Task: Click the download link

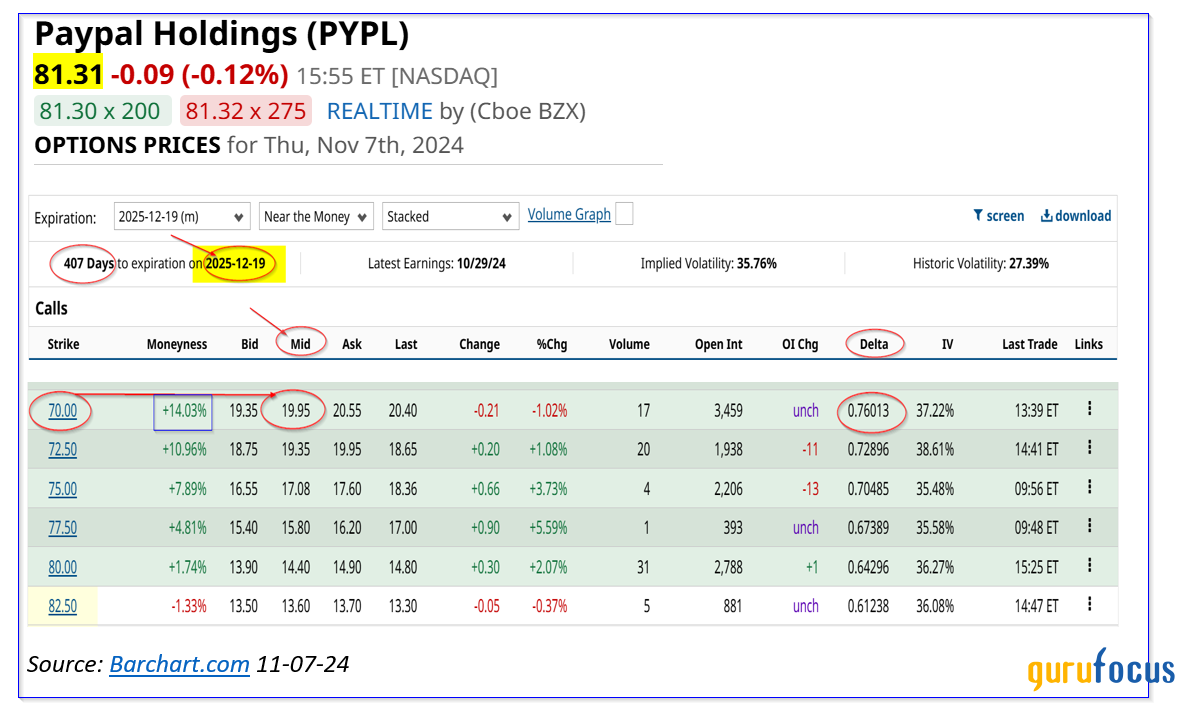Action: [1076, 216]
